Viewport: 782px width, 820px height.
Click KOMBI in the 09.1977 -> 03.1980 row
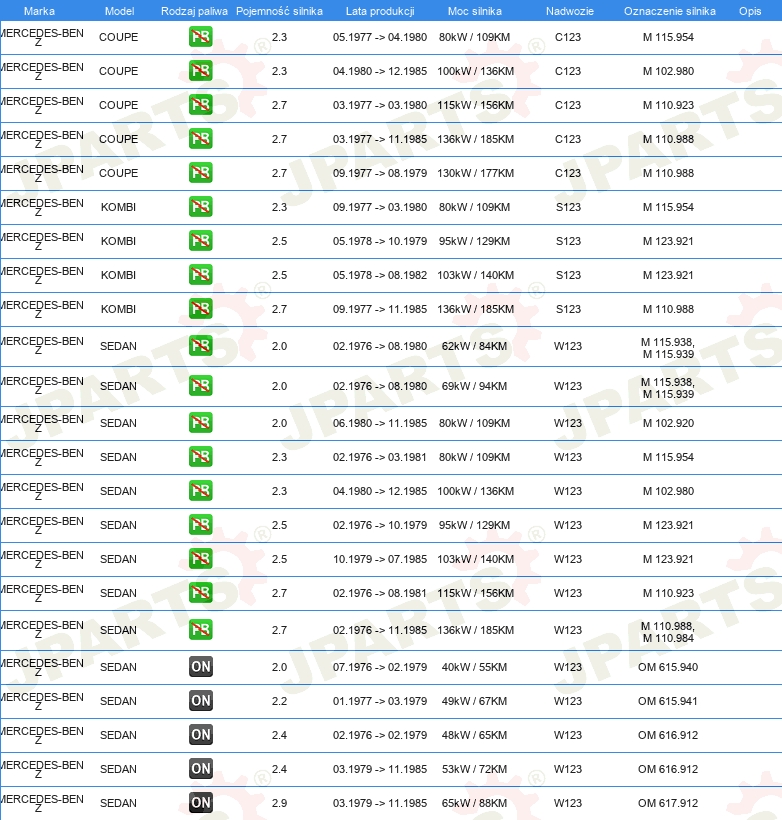[x=118, y=207]
